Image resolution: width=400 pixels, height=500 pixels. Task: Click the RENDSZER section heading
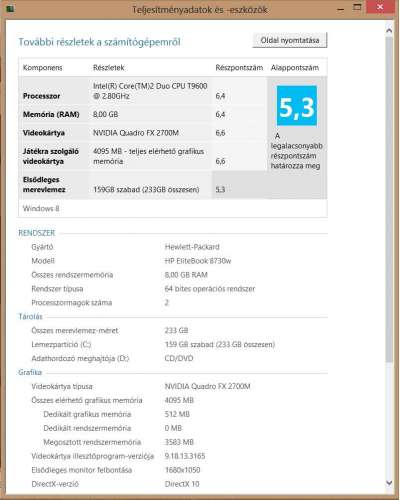point(37,233)
